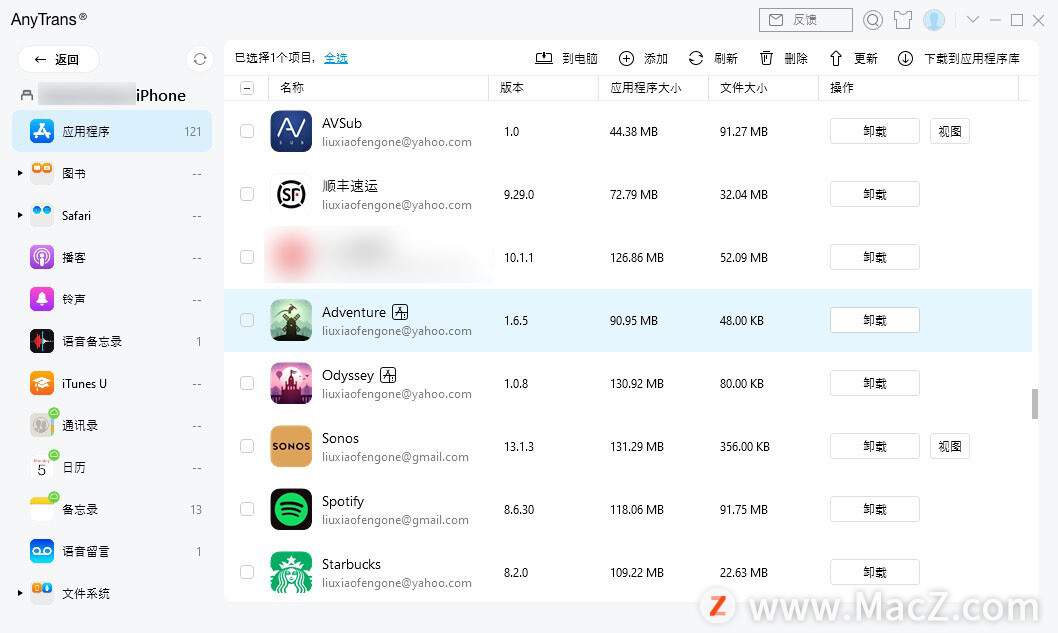
Task: Click the device icon beside iPhone name
Action: click(x=27, y=95)
